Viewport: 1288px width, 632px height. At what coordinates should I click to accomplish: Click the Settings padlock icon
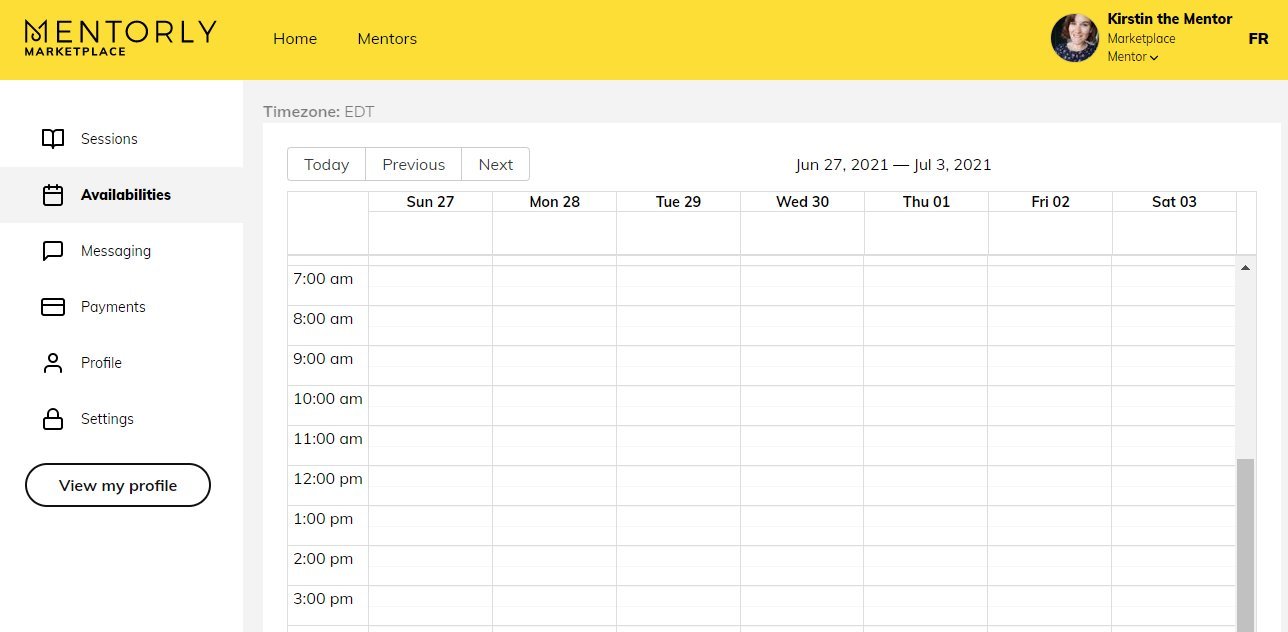(53, 419)
